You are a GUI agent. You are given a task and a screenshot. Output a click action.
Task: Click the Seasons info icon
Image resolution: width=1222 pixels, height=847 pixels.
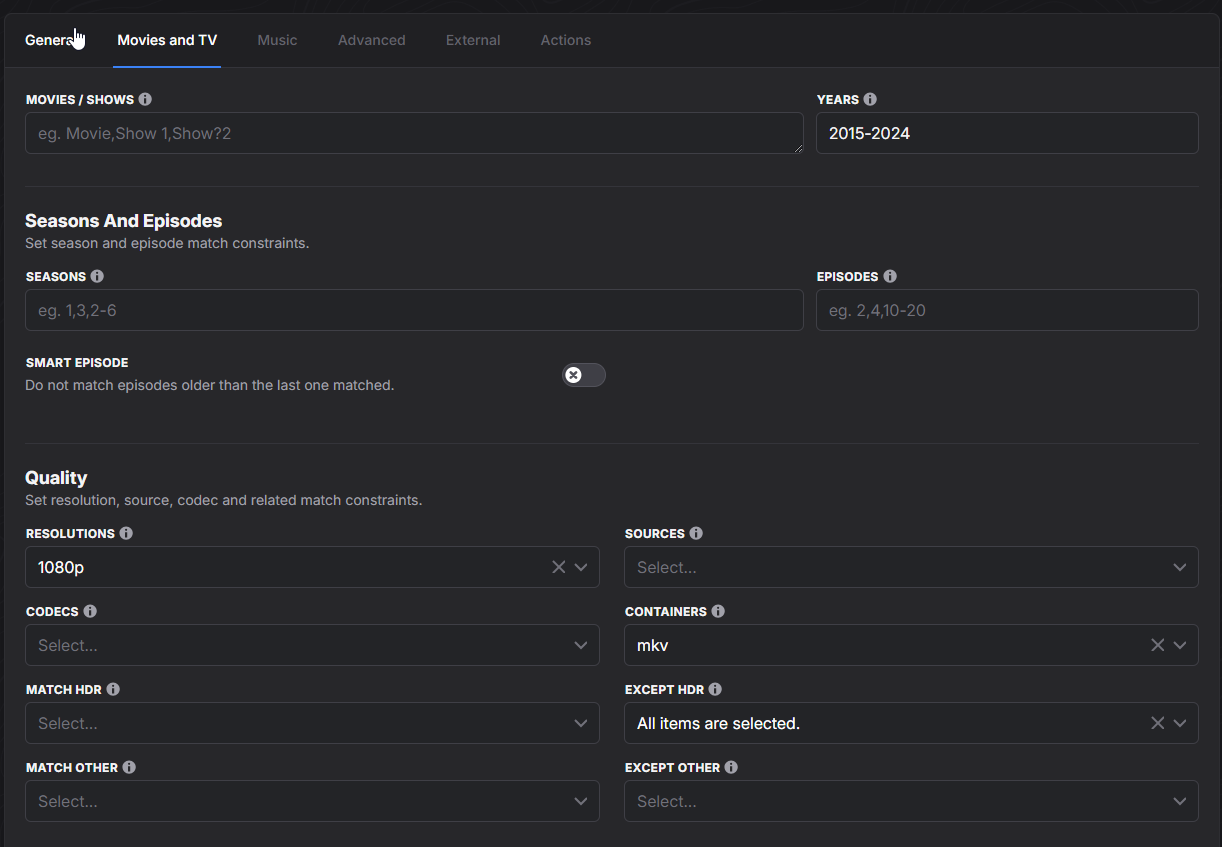(x=97, y=276)
